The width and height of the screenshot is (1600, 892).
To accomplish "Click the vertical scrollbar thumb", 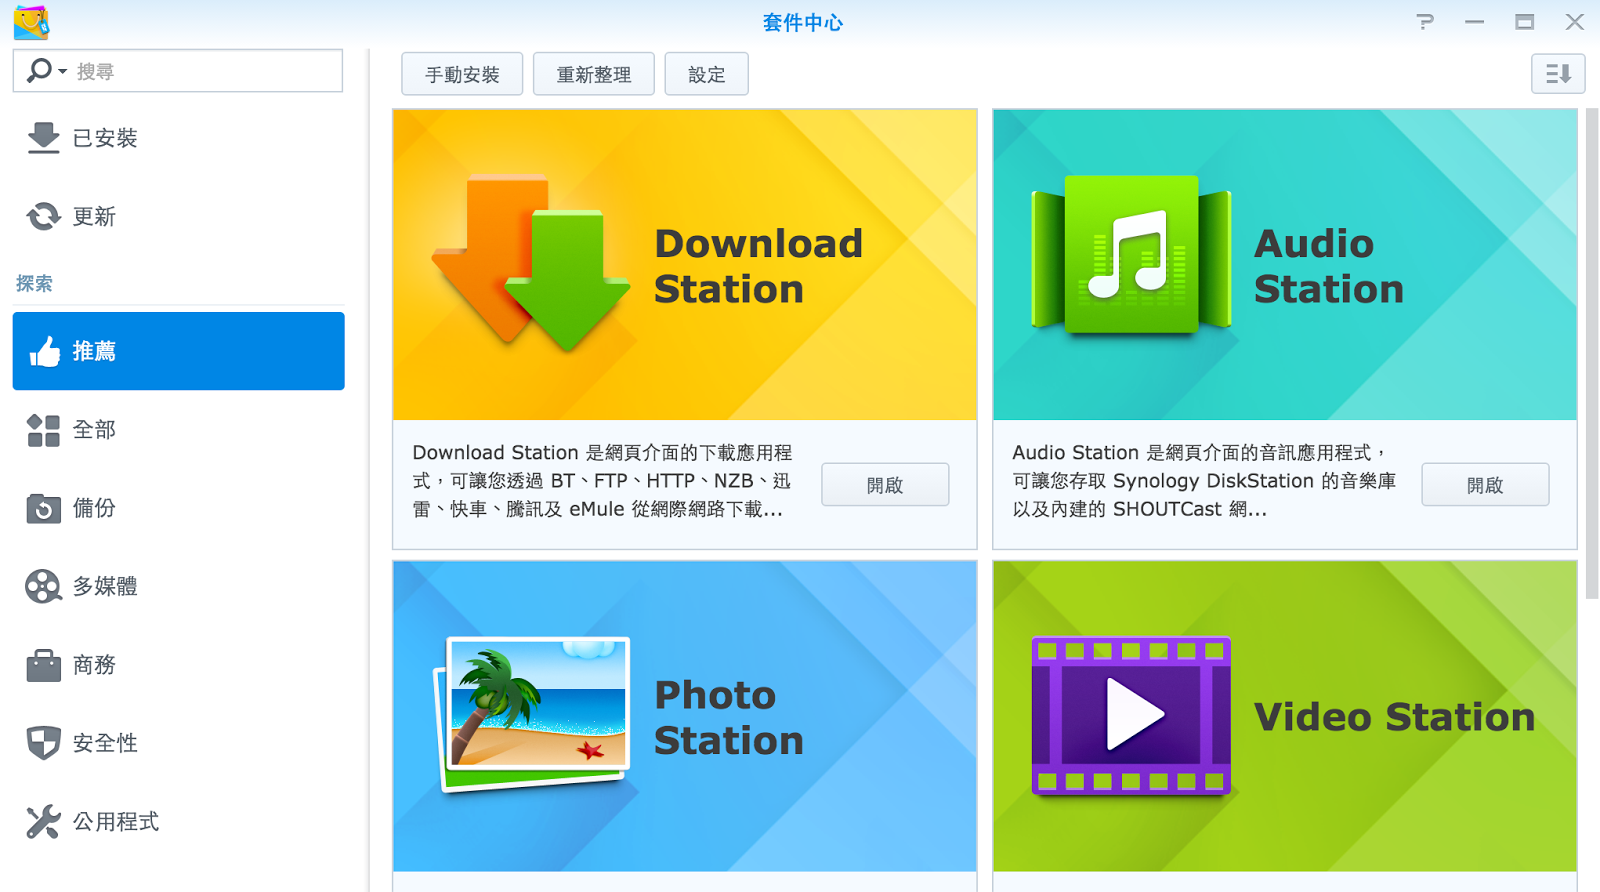I will coord(1591,353).
